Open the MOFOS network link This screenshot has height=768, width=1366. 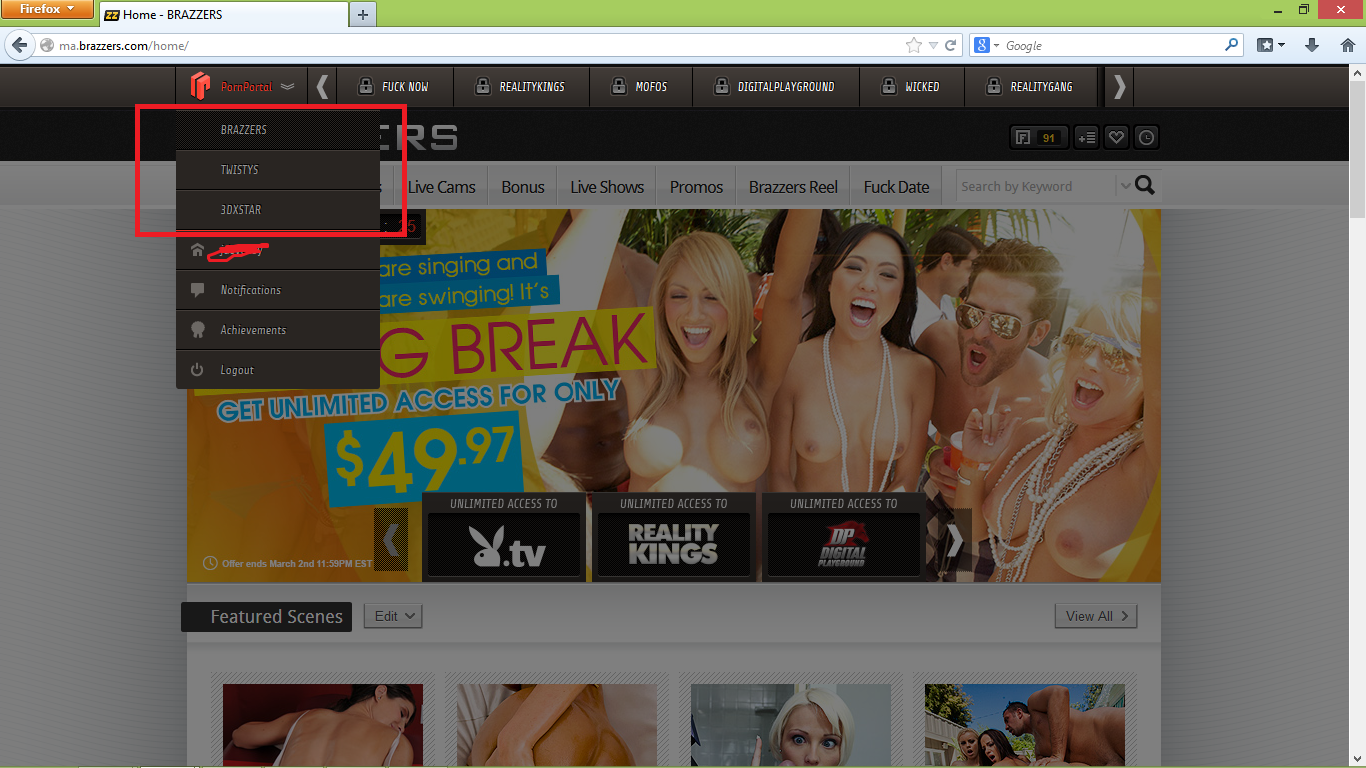pos(639,87)
